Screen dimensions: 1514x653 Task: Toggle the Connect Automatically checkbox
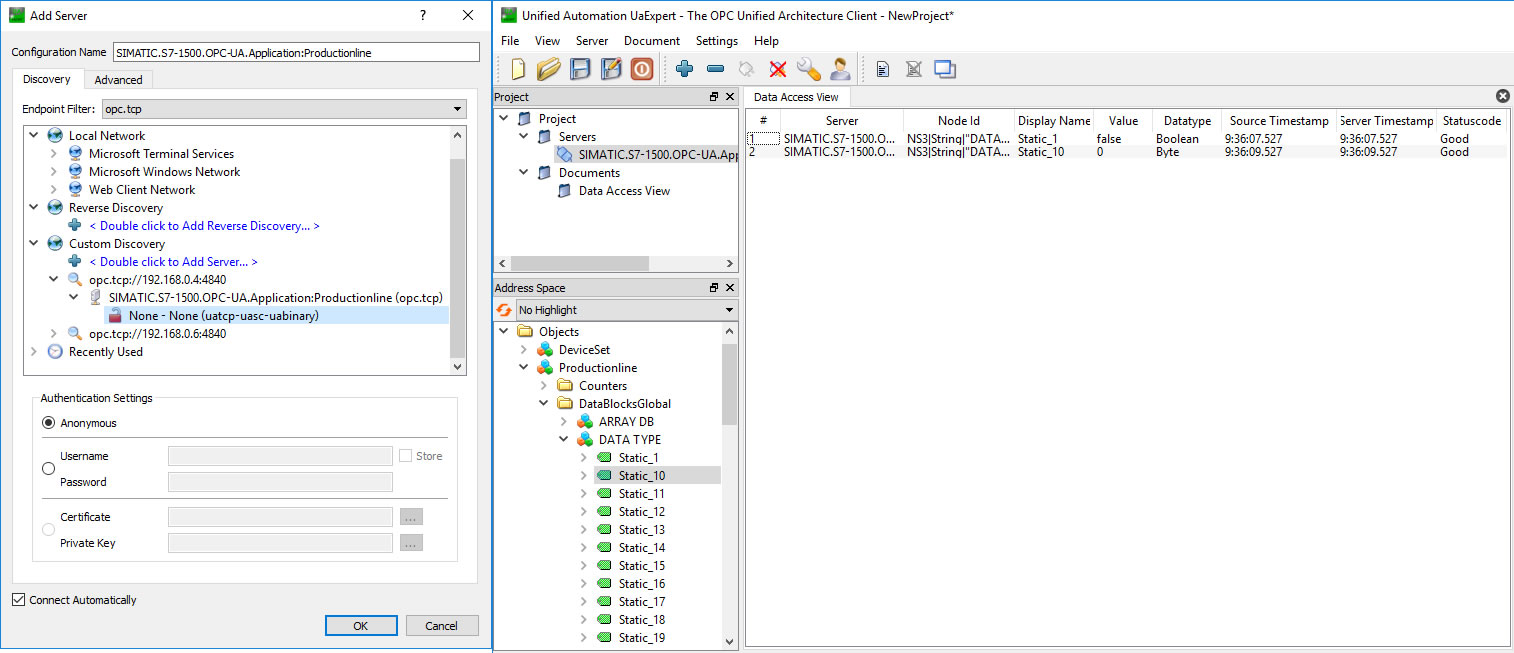coord(18,600)
